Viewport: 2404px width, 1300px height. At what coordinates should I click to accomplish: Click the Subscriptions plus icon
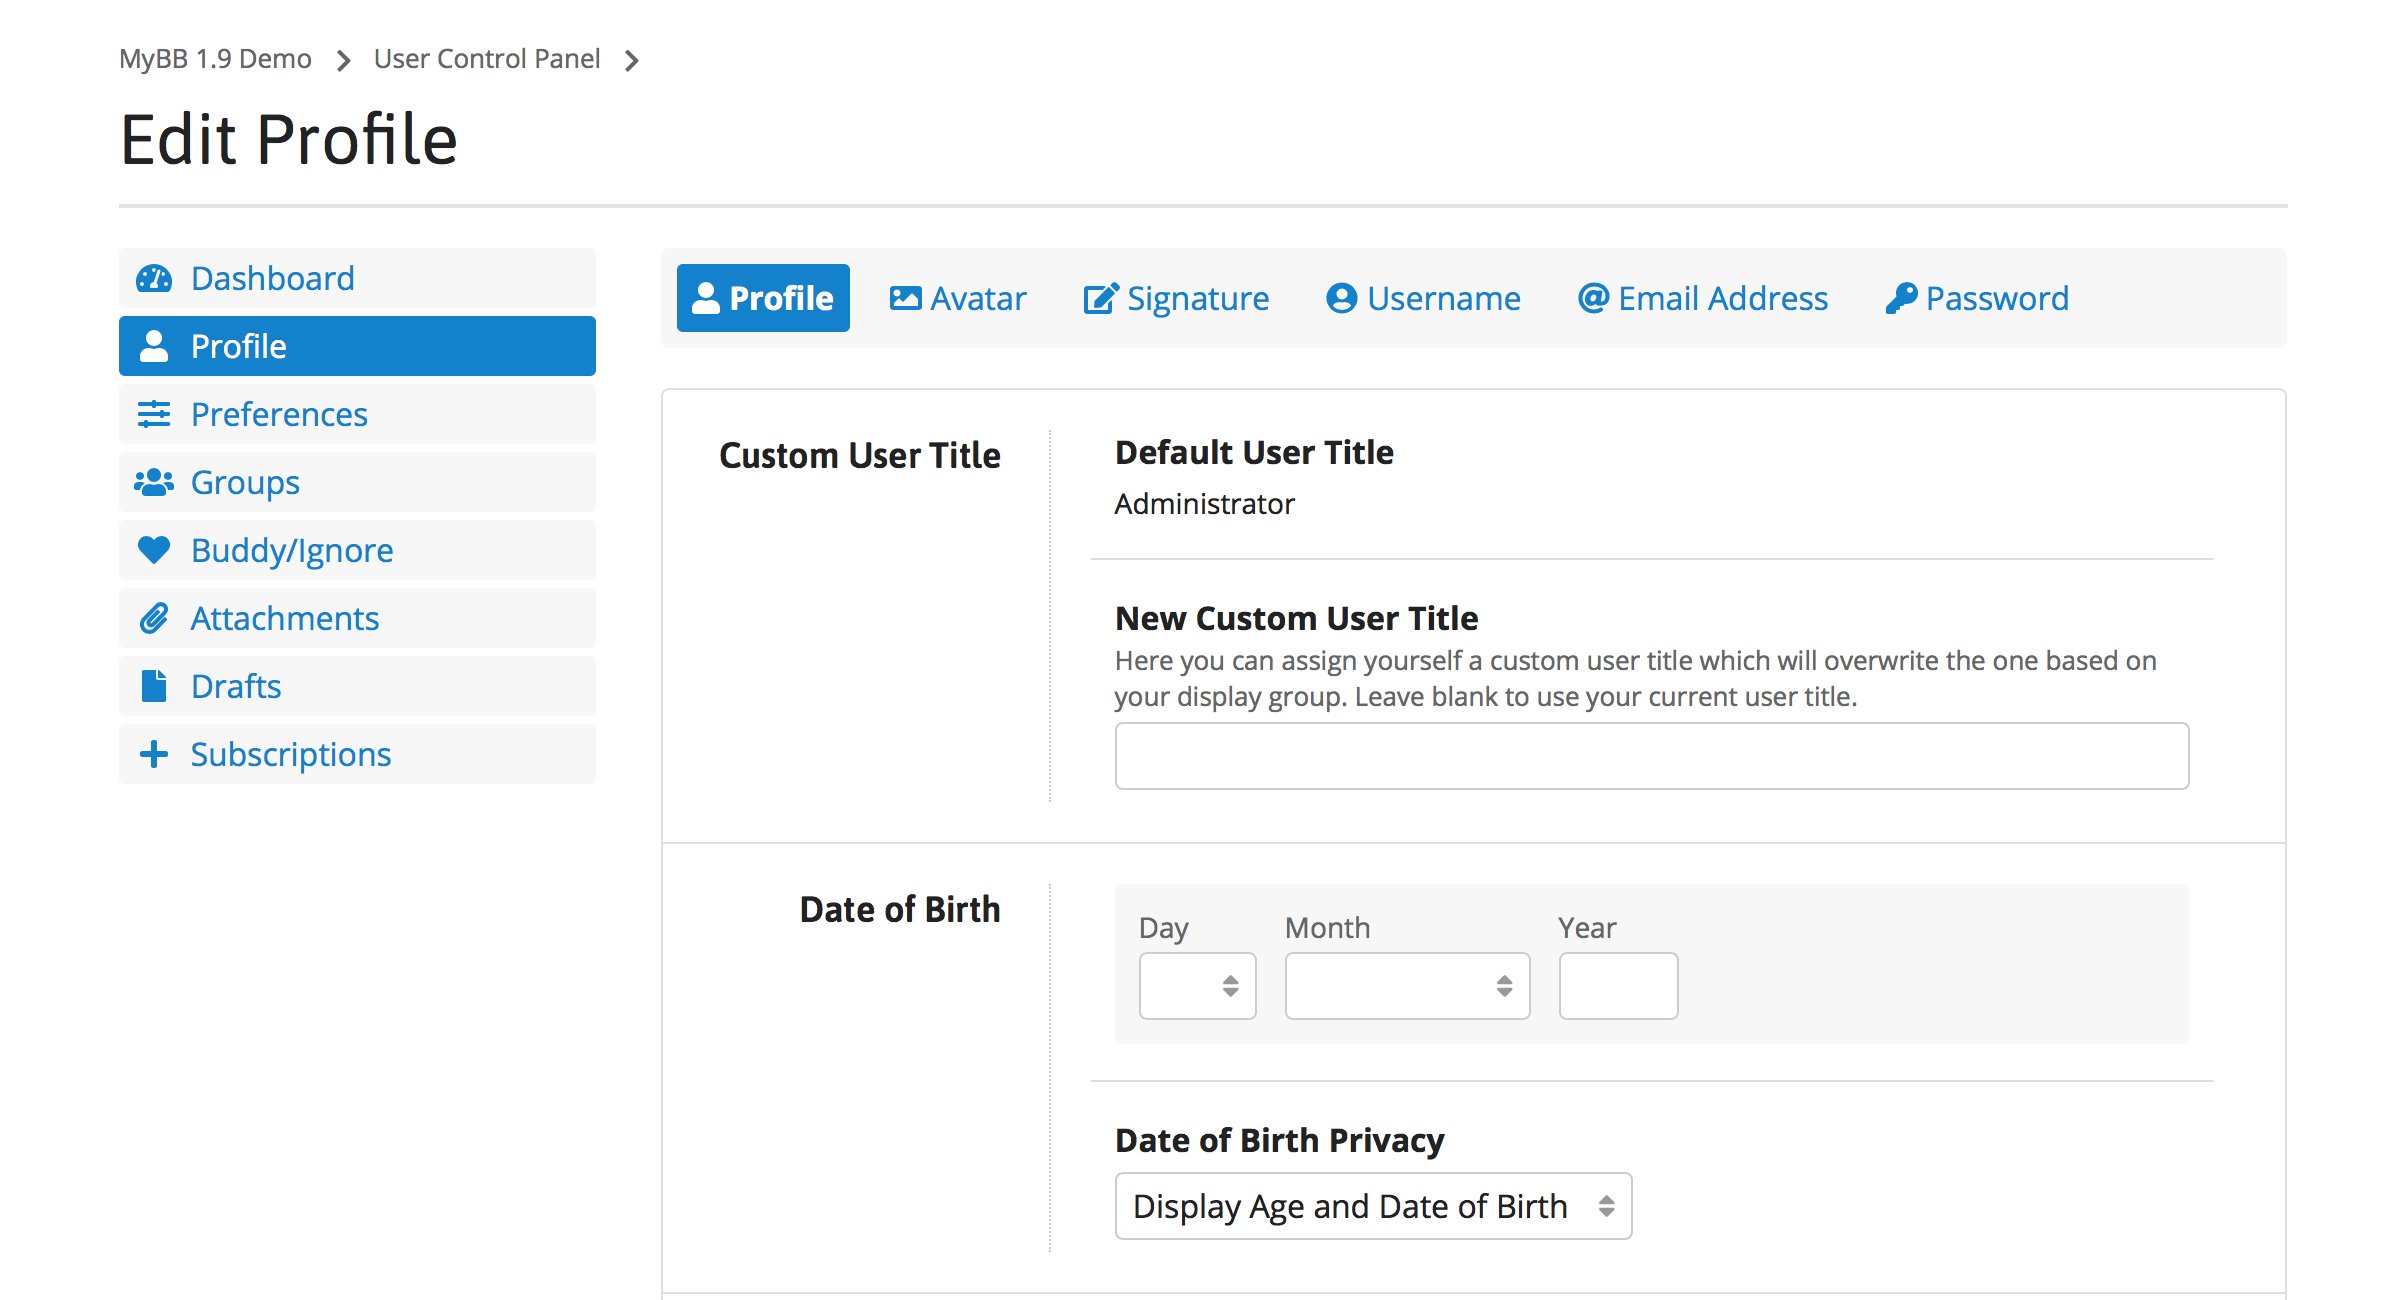[x=154, y=754]
